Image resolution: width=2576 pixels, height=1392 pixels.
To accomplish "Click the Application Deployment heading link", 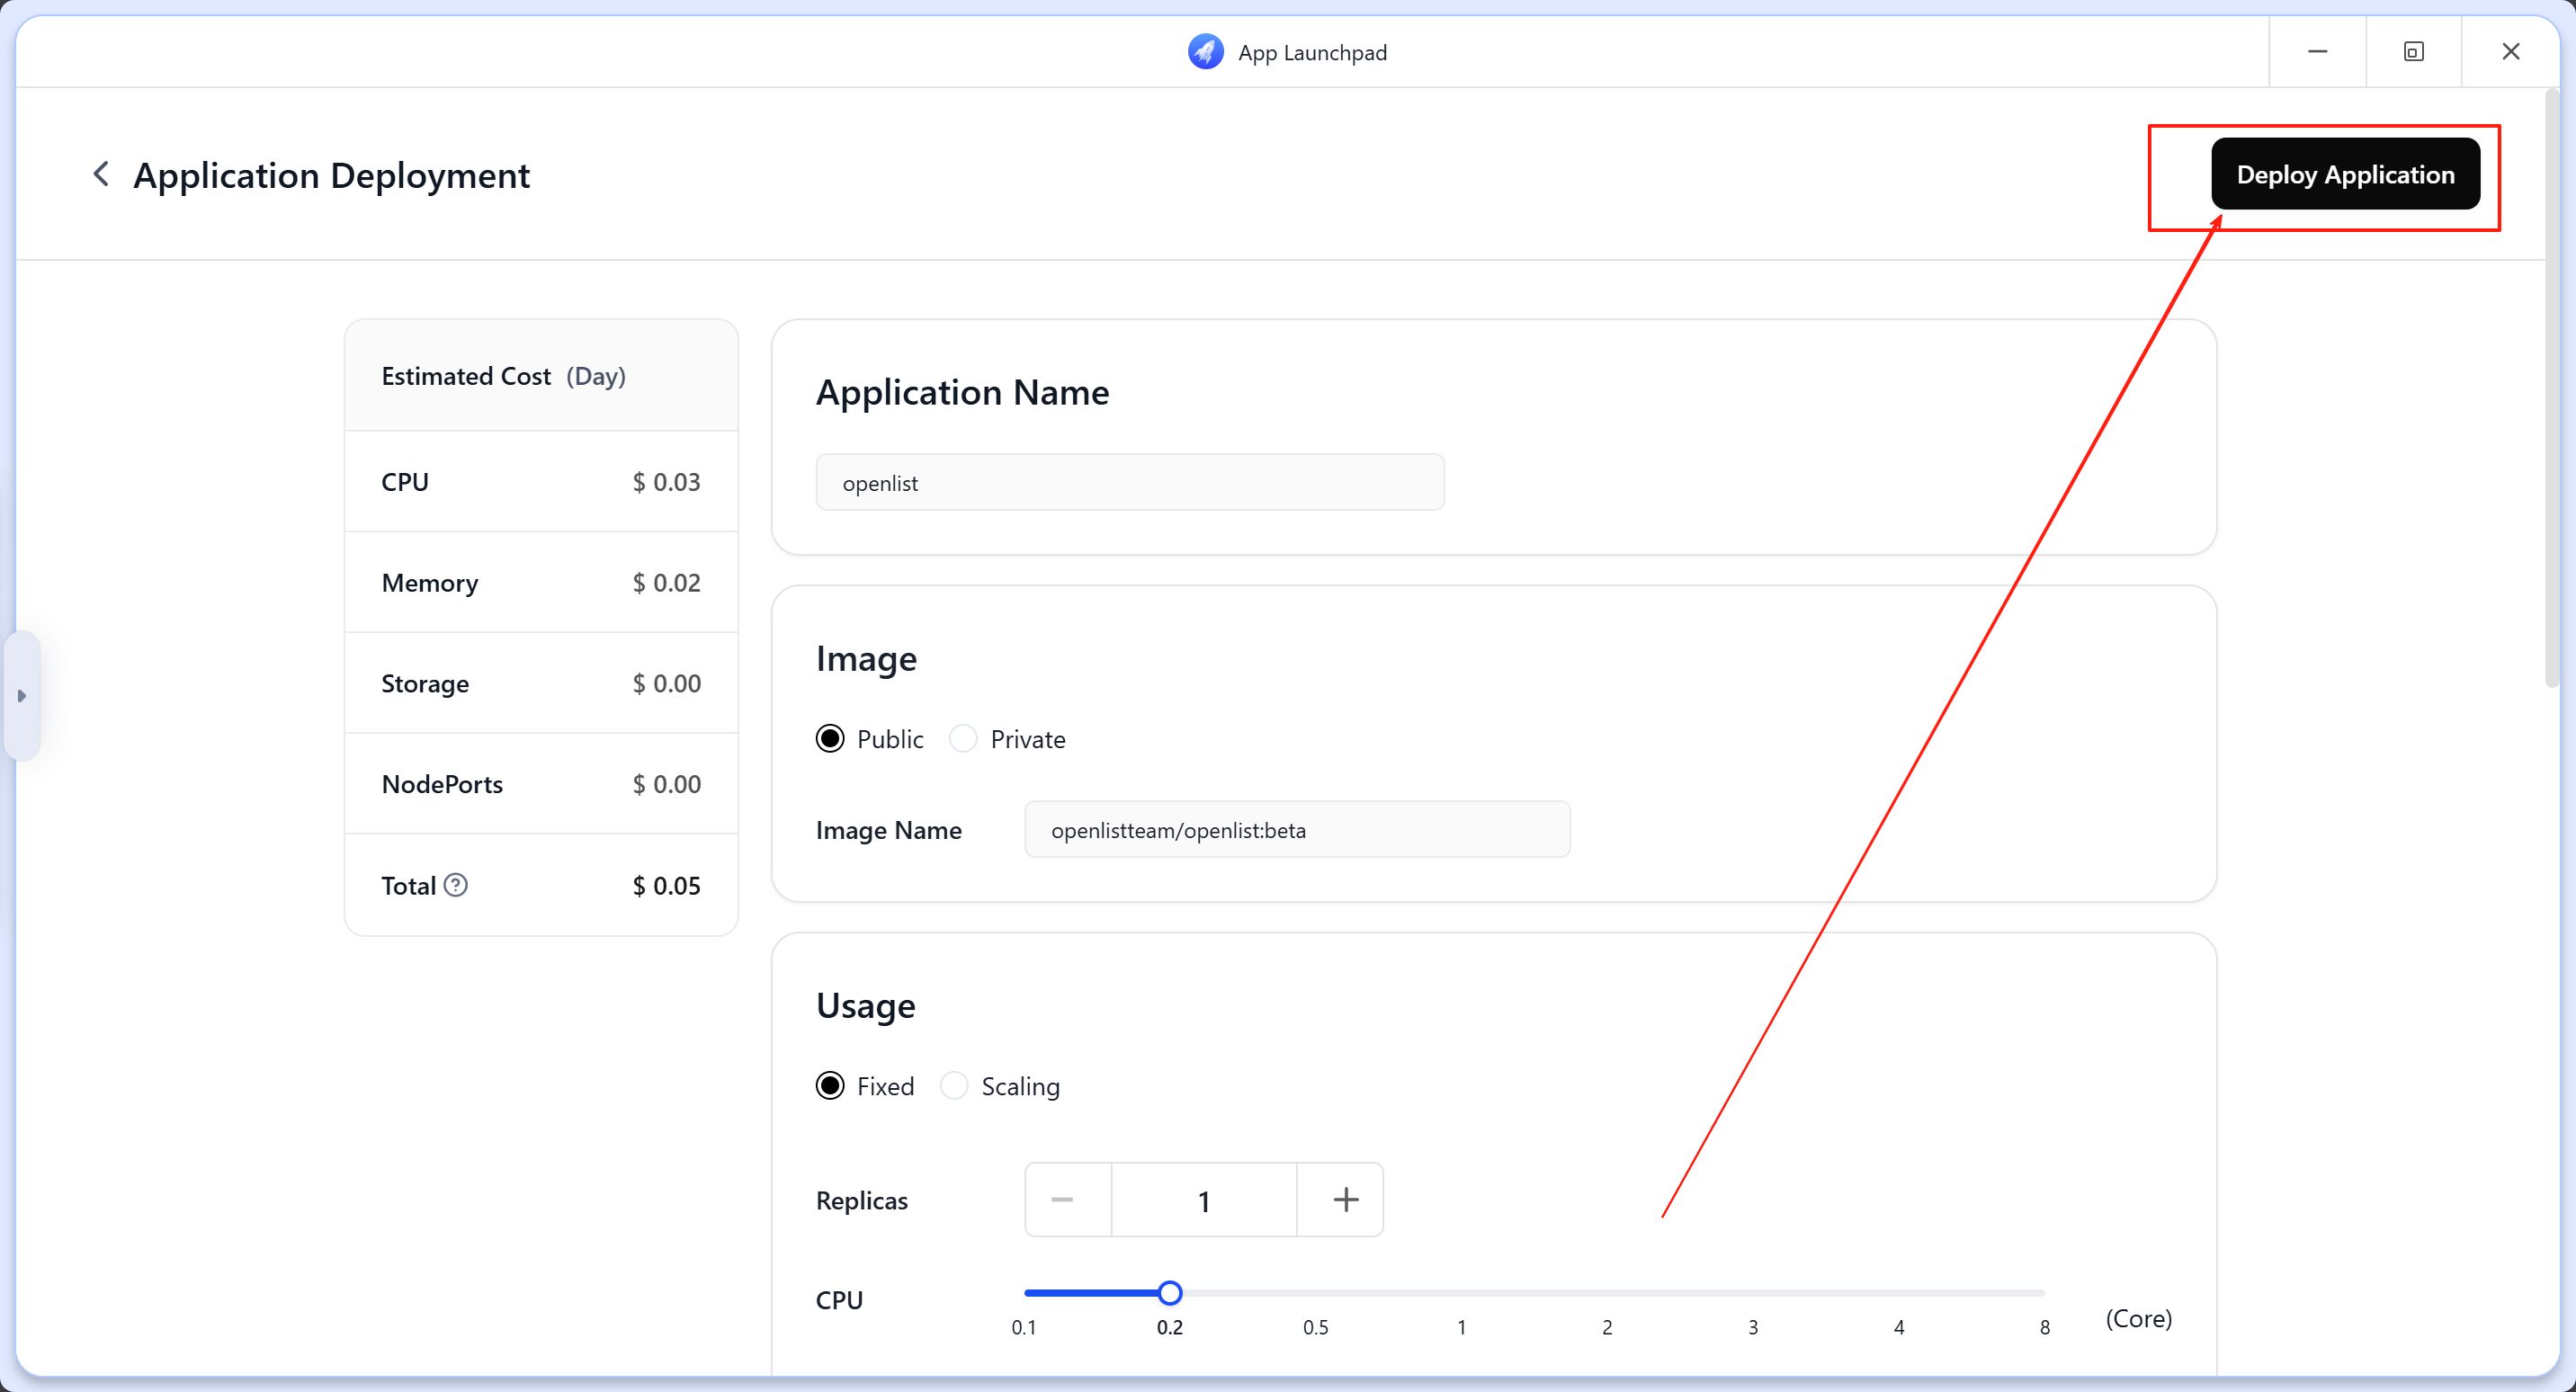I will [x=331, y=175].
